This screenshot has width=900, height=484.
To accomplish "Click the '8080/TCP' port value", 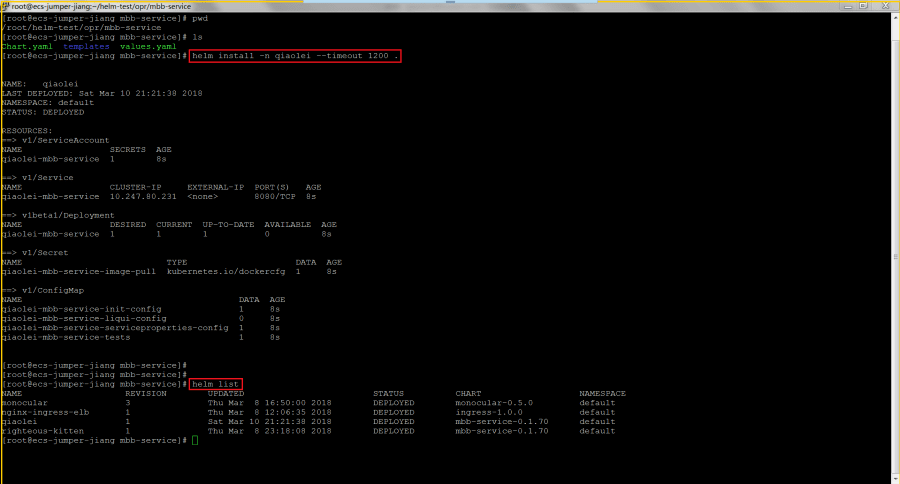I will [x=274, y=196].
